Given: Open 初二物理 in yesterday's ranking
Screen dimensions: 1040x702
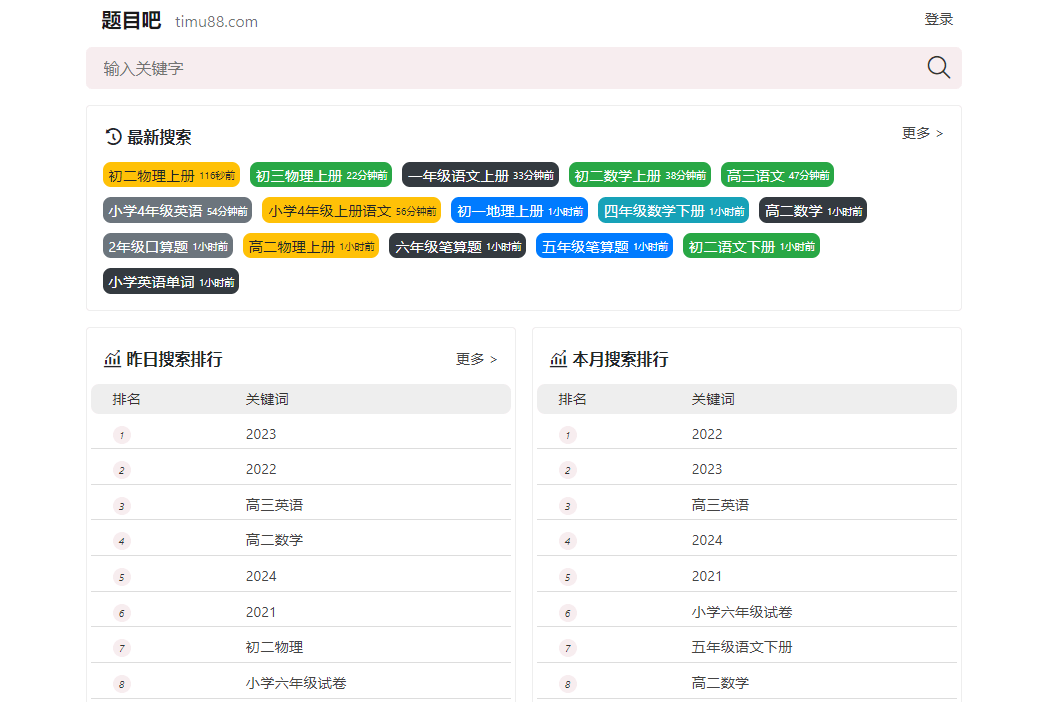Looking at the screenshot, I should click(274, 647).
